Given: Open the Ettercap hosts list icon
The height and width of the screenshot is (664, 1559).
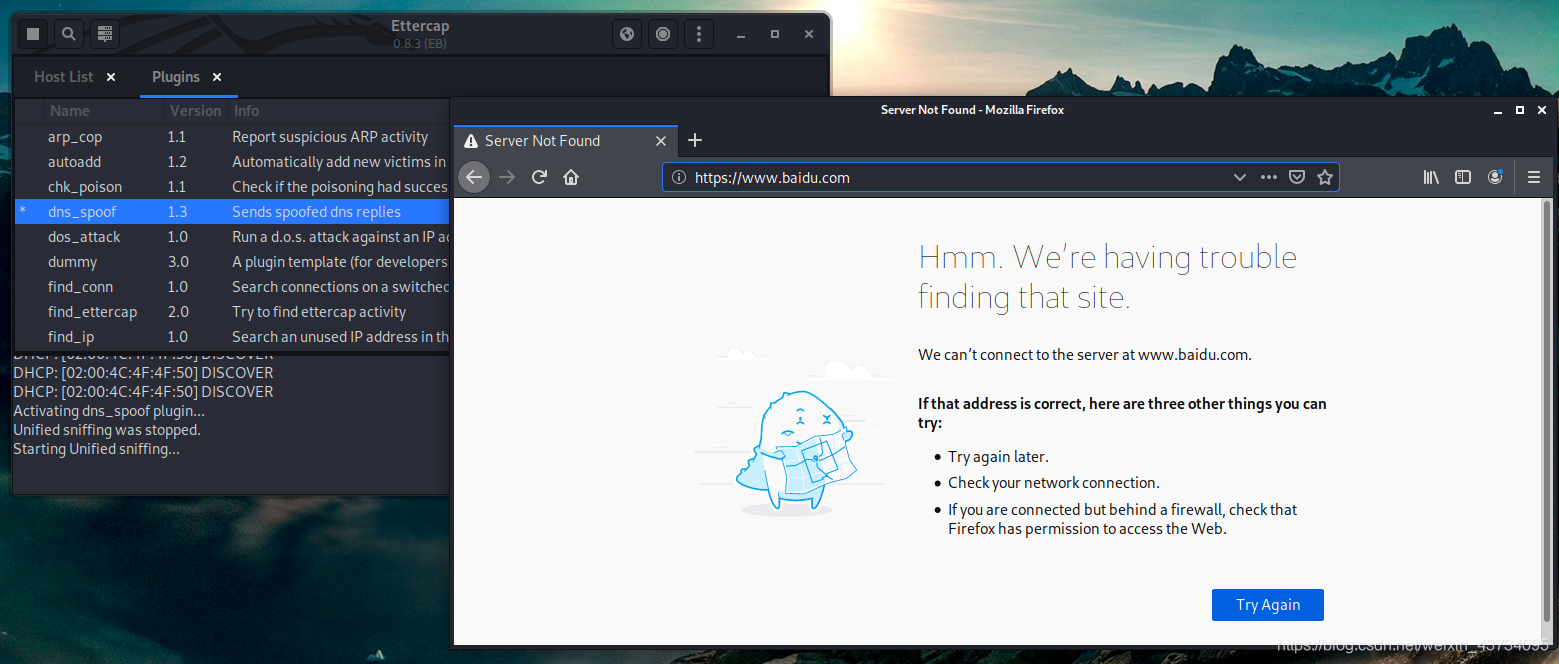Looking at the screenshot, I should (x=103, y=34).
